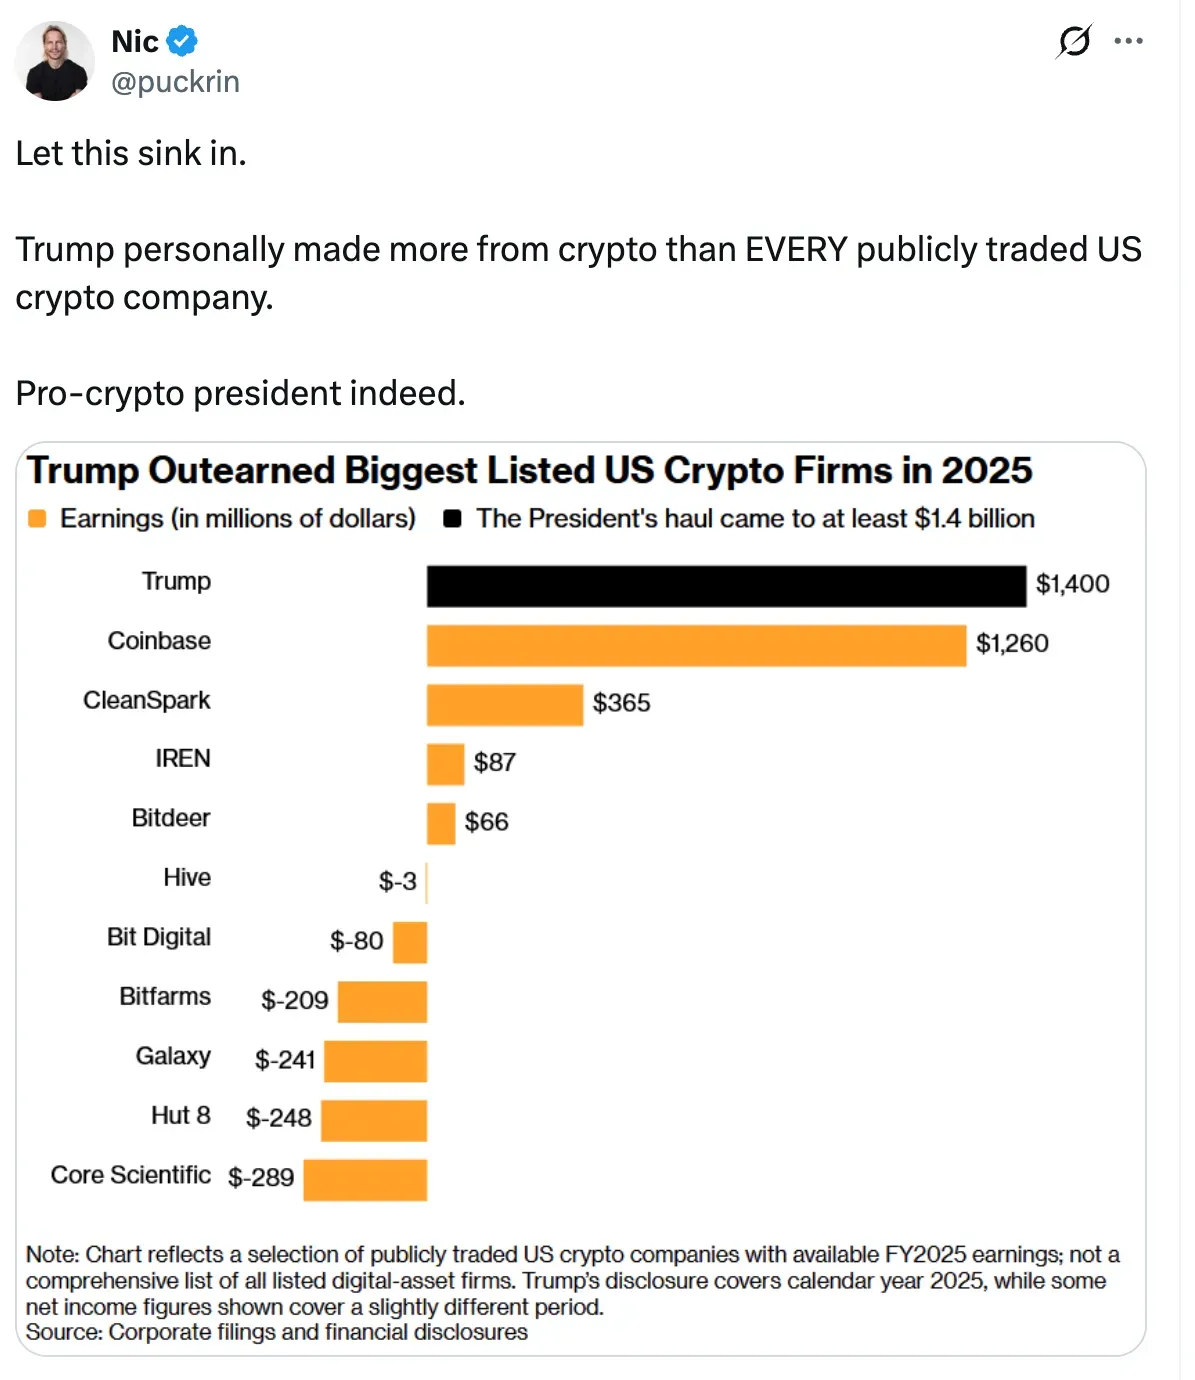Click the orange Coinbase earnings bar
1195x1380 pixels.
coord(696,645)
